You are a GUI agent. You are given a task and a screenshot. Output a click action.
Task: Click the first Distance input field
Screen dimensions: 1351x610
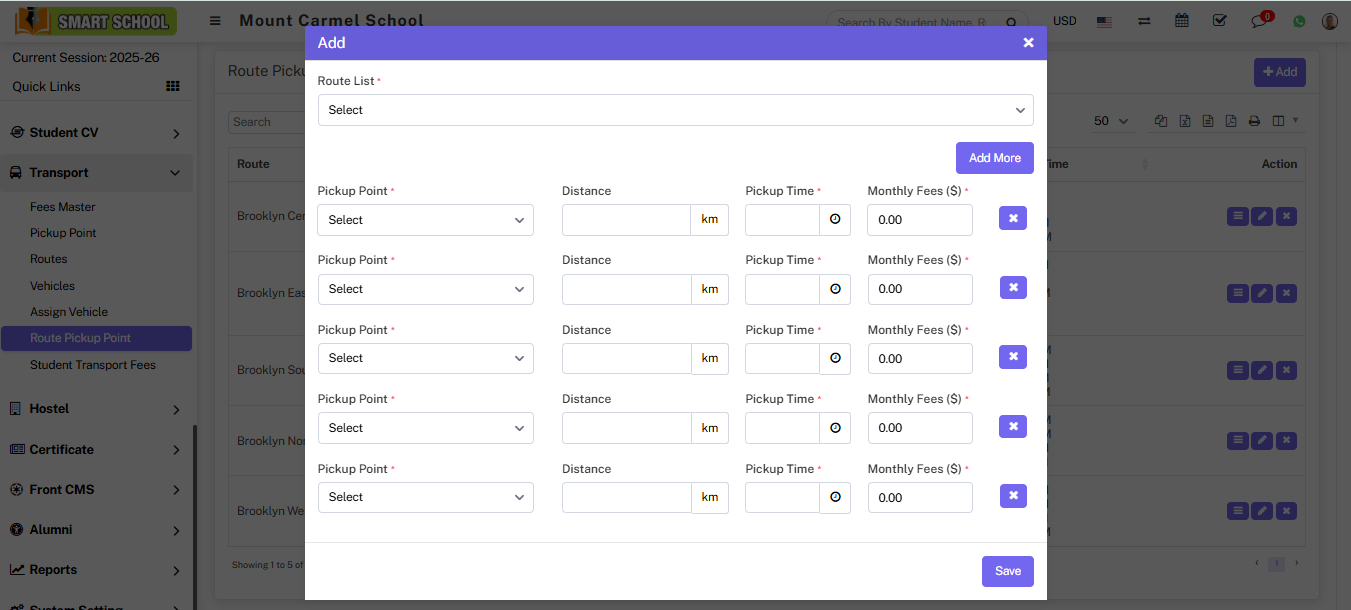626,220
